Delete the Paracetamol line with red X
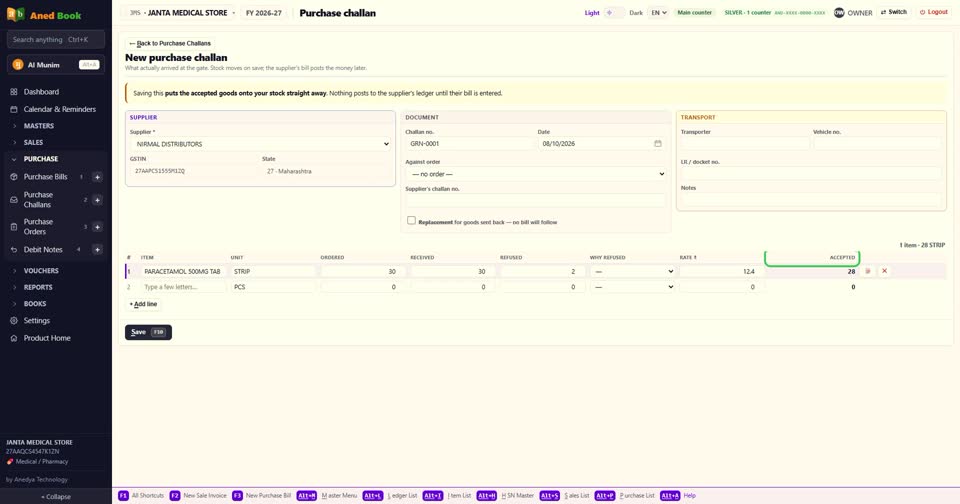 (x=884, y=271)
